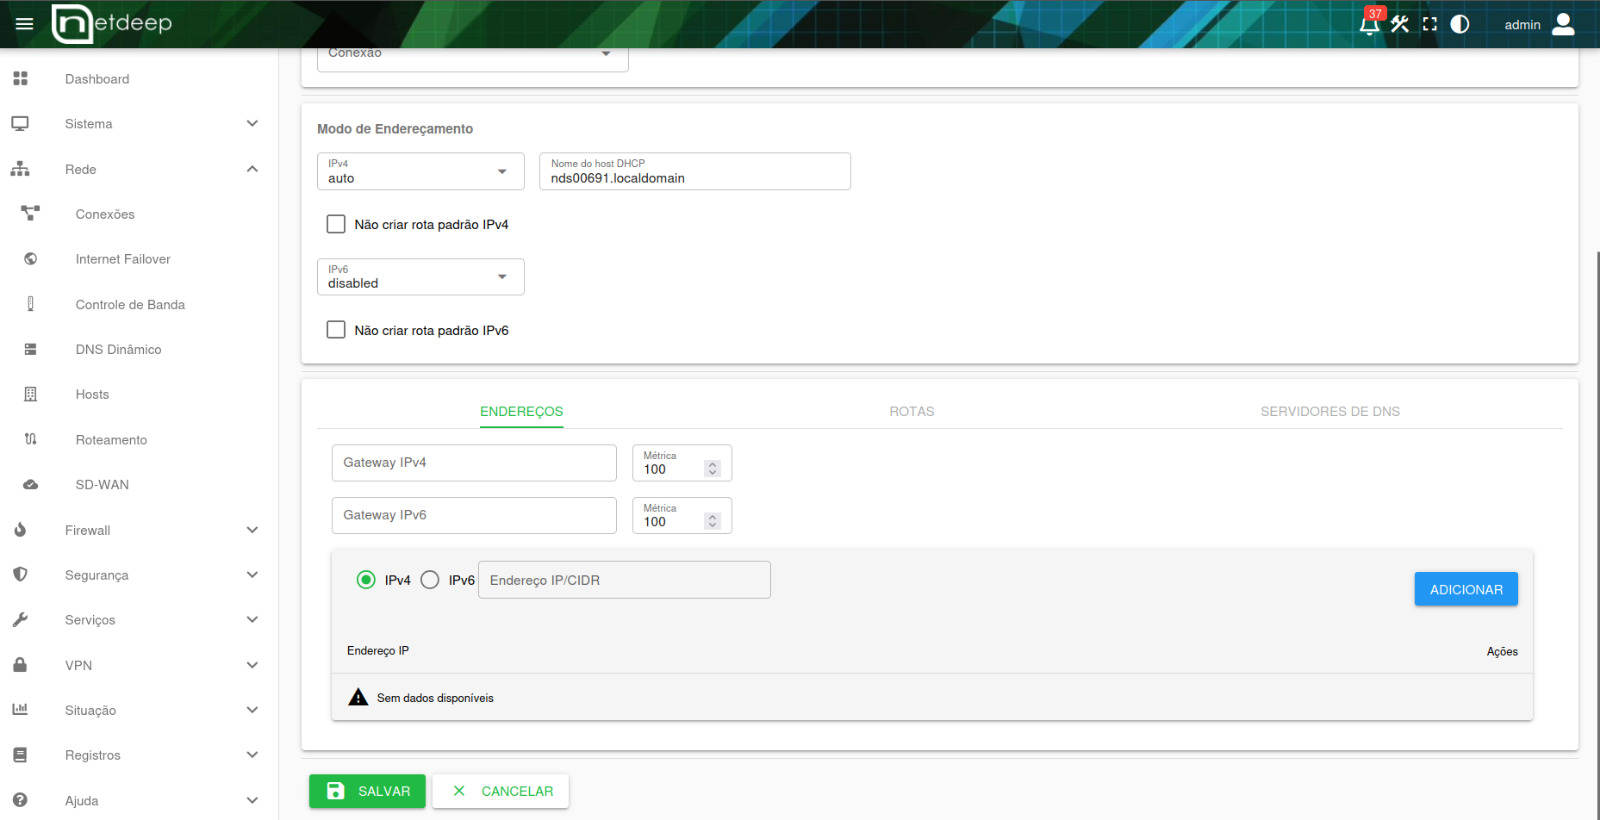
Task: Open the hamburger menu icon
Action: point(24,24)
